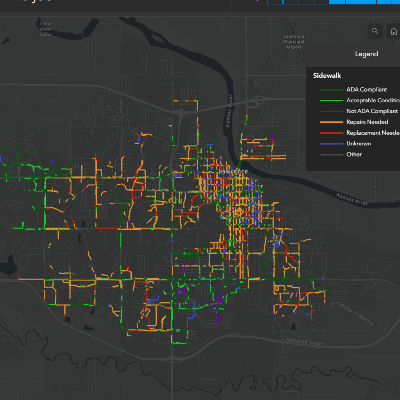This screenshot has width=400, height=400.
Task: Click the Lawrence city label on map
Action: tap(233, 171)
